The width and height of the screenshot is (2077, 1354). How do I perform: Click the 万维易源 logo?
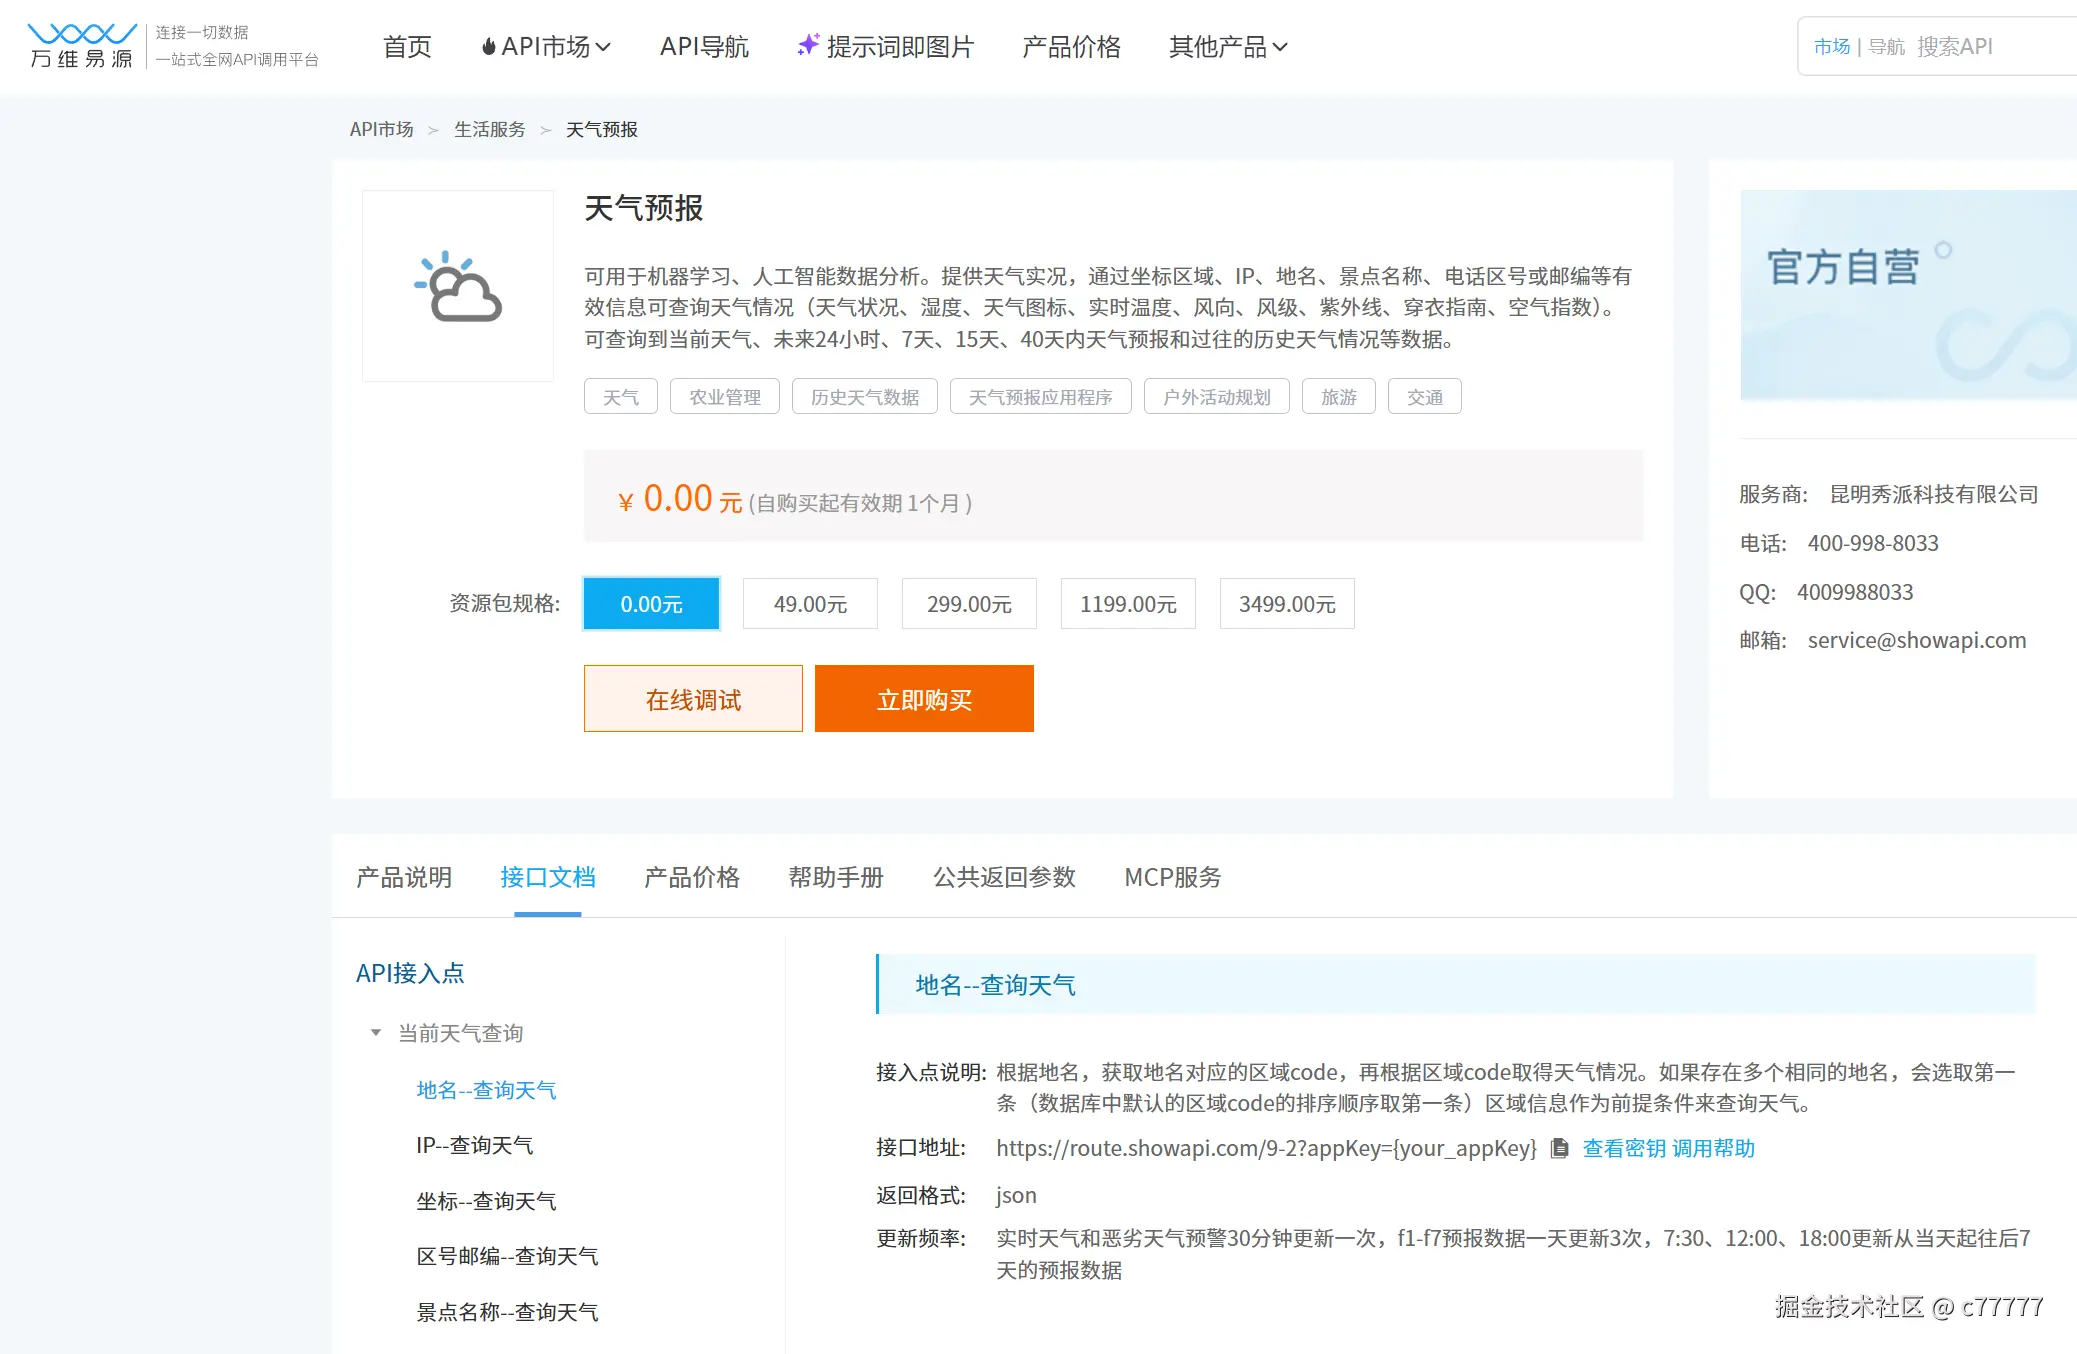[82, 46]
